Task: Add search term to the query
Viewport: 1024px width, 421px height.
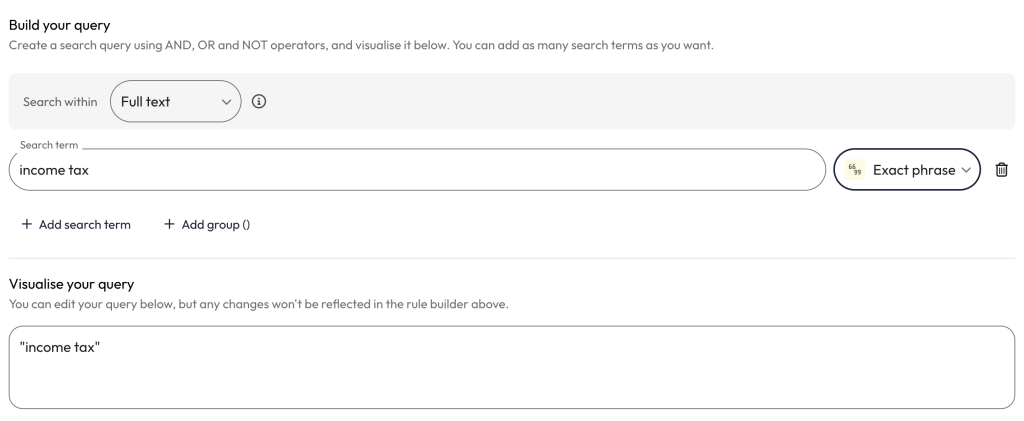Action: [x=76, y=224]
